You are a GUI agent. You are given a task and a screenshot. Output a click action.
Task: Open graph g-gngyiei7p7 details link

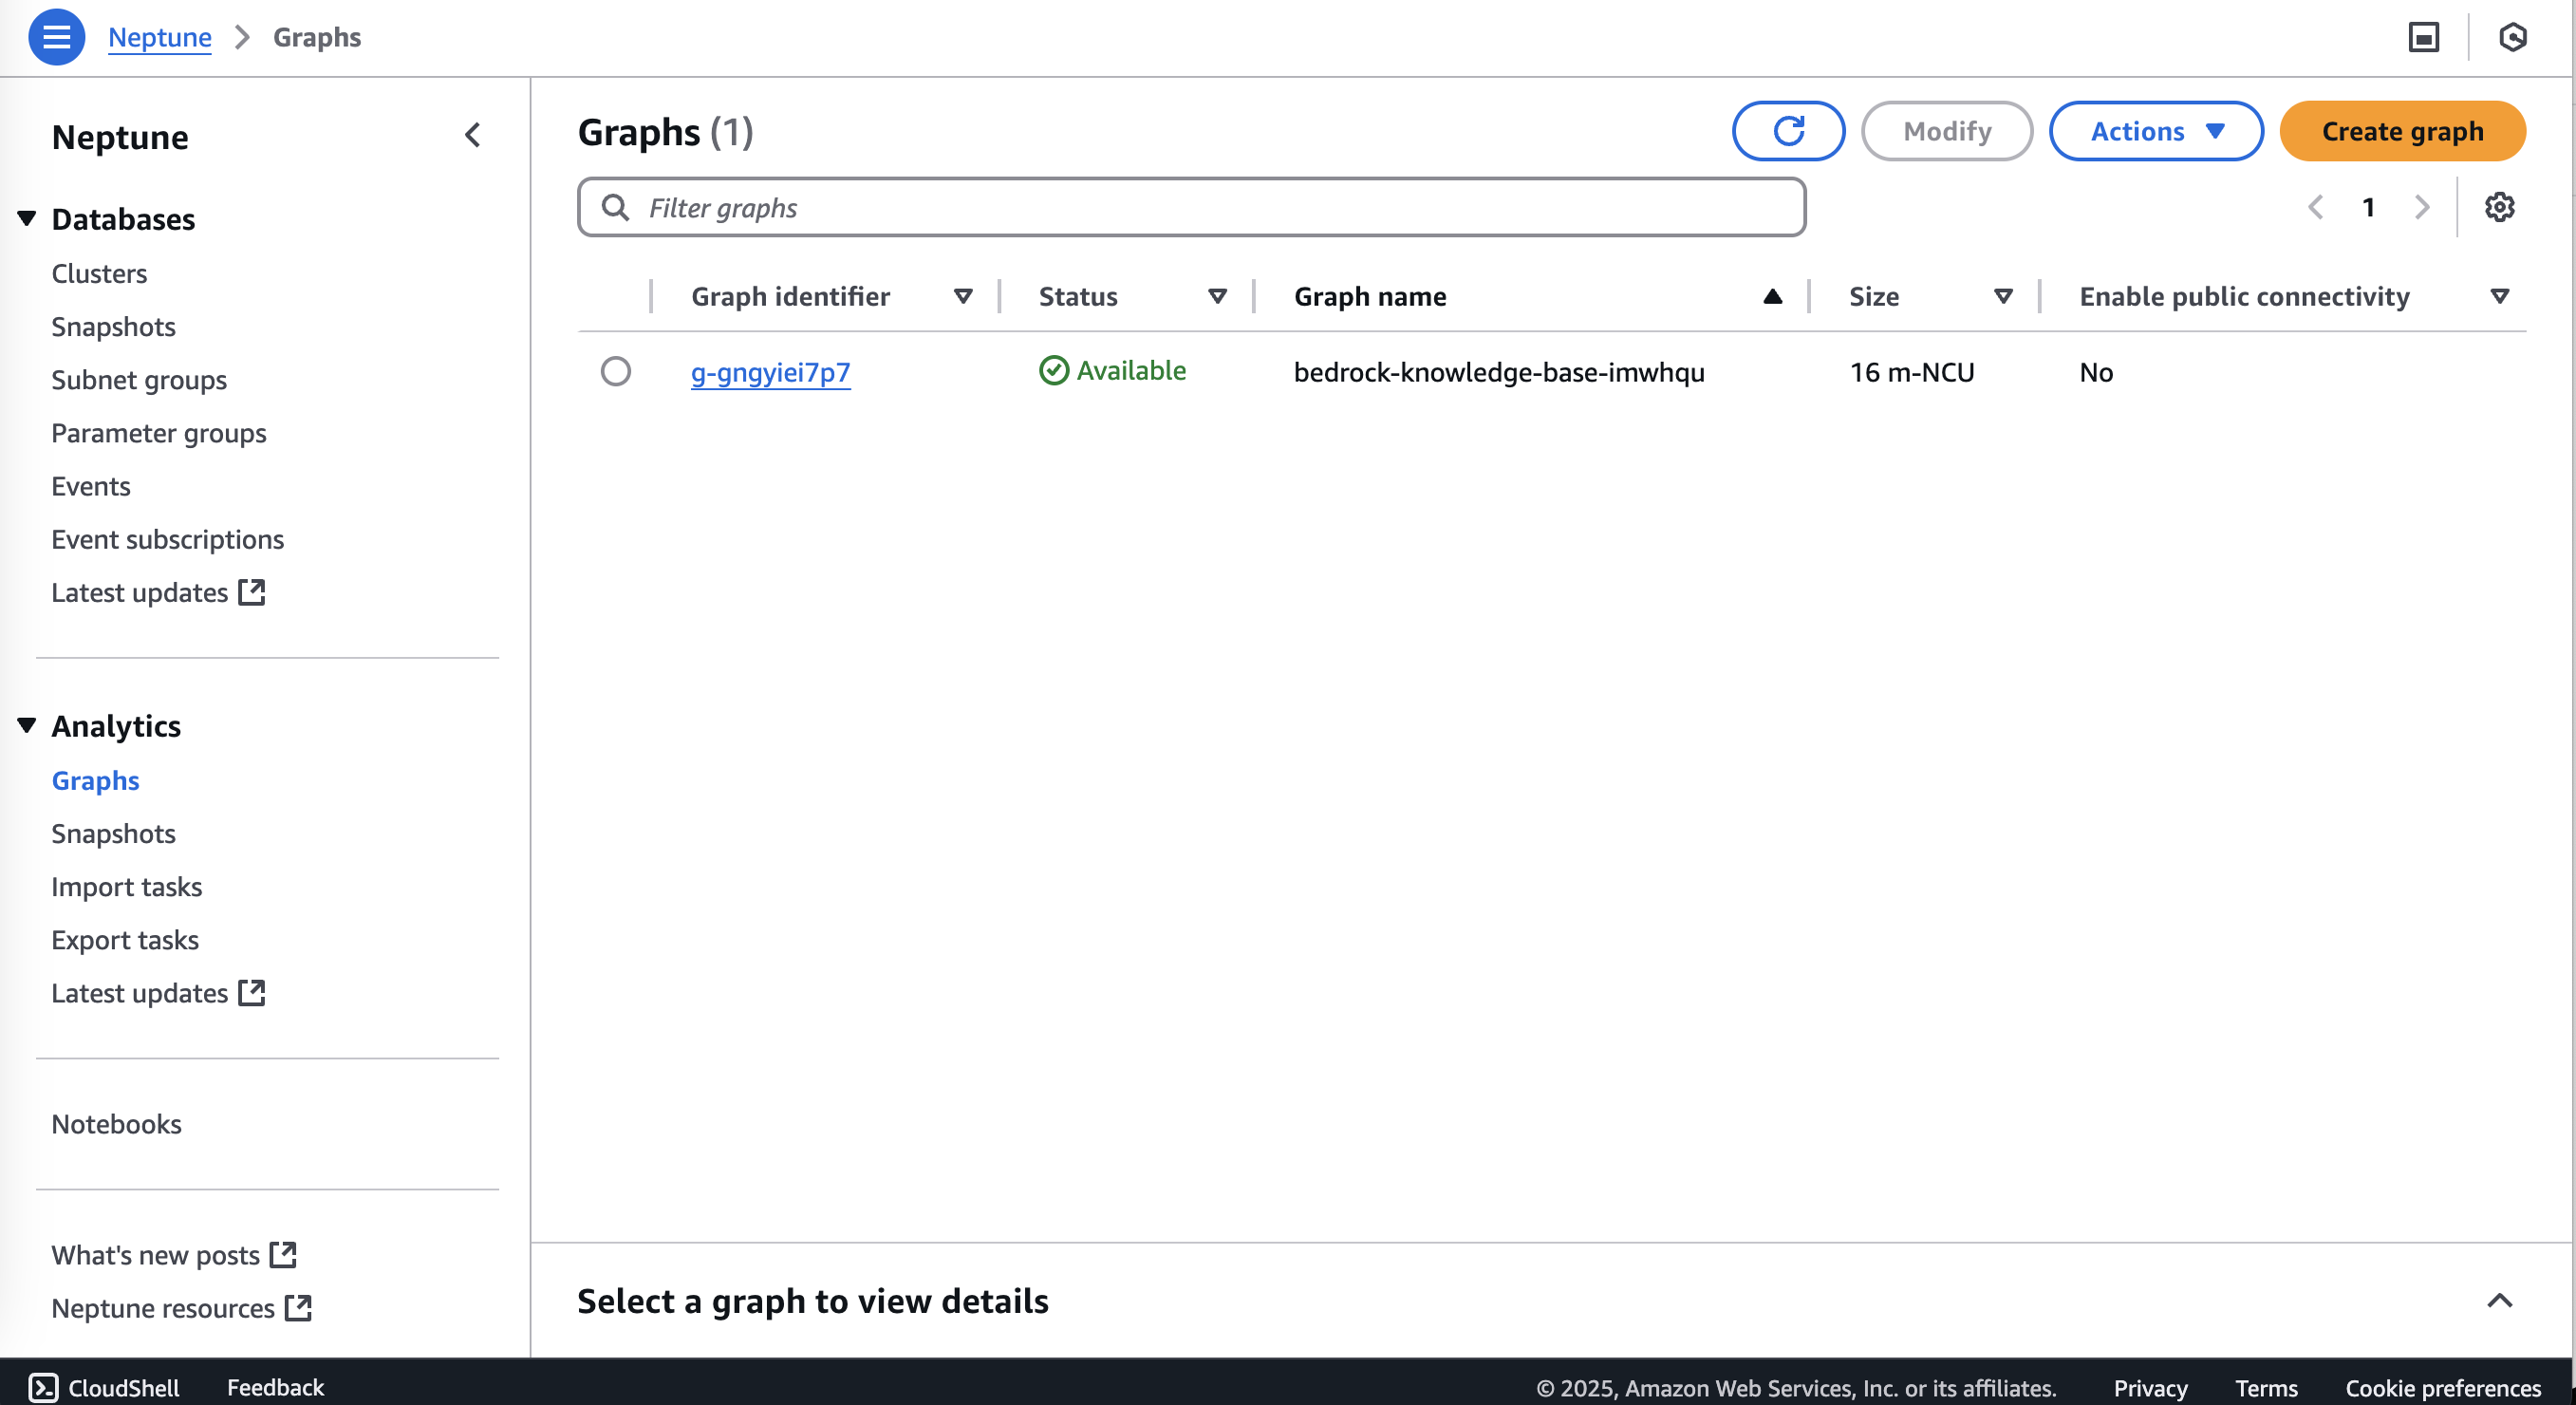click(770, 372)
